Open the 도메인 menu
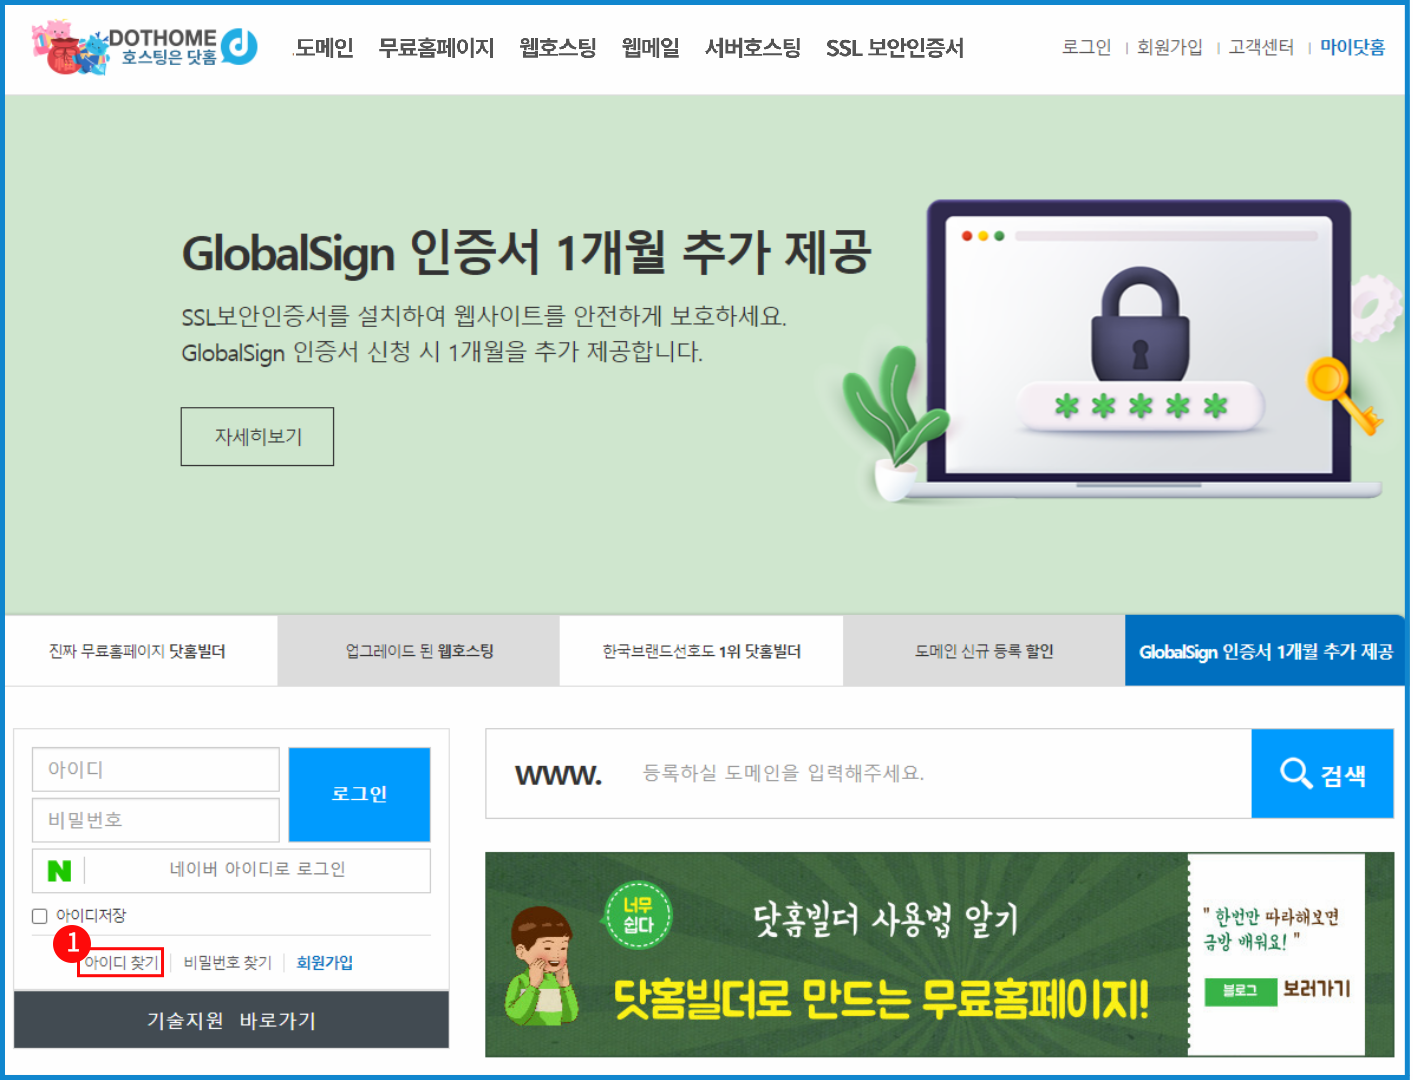 click(324, 48)
